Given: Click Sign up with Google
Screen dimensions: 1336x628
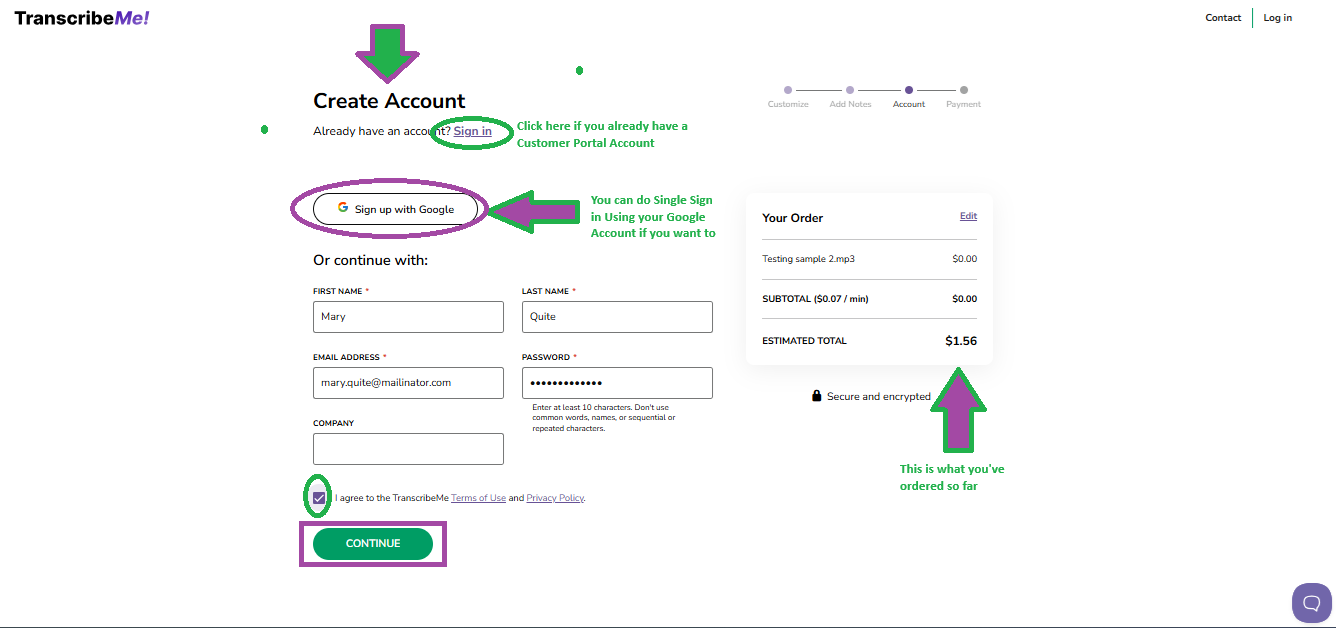Looking at the screenshot, I should [x=395, y=209].
